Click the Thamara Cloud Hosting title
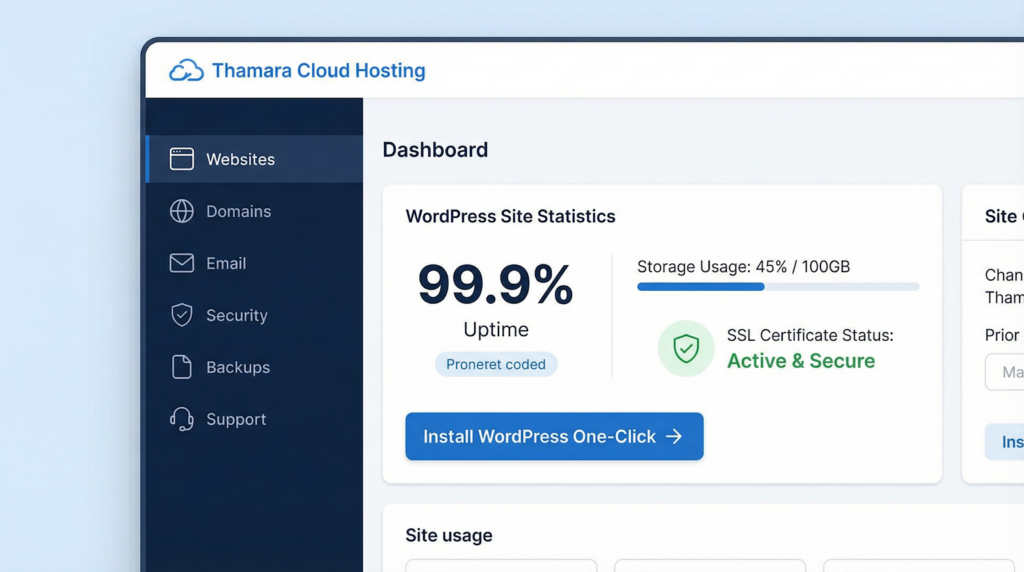The height and width of the screenshot is (572, 1024). [319, 71]
